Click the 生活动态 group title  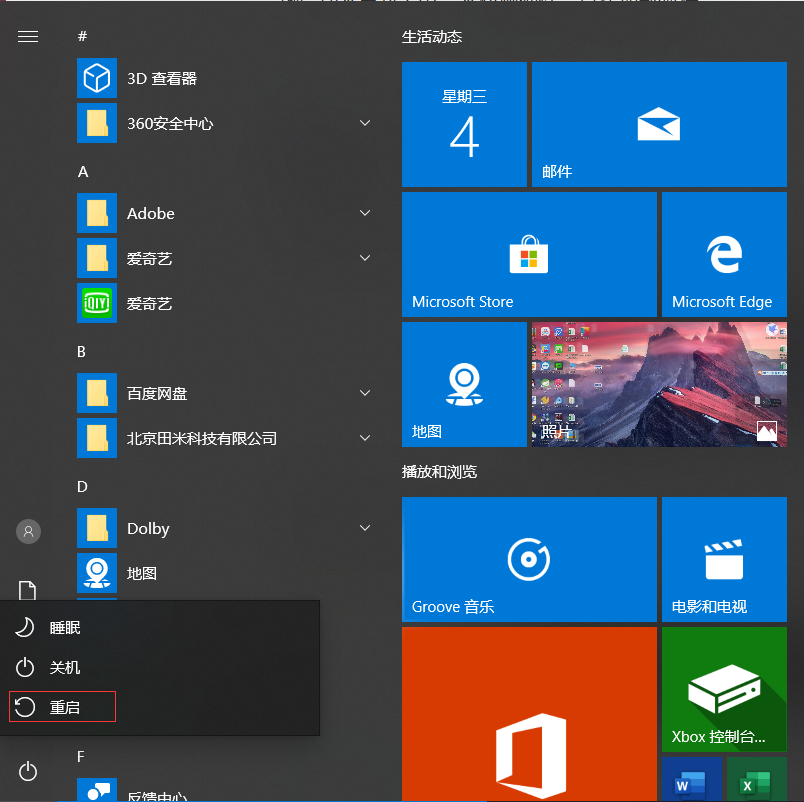(432, 37)
